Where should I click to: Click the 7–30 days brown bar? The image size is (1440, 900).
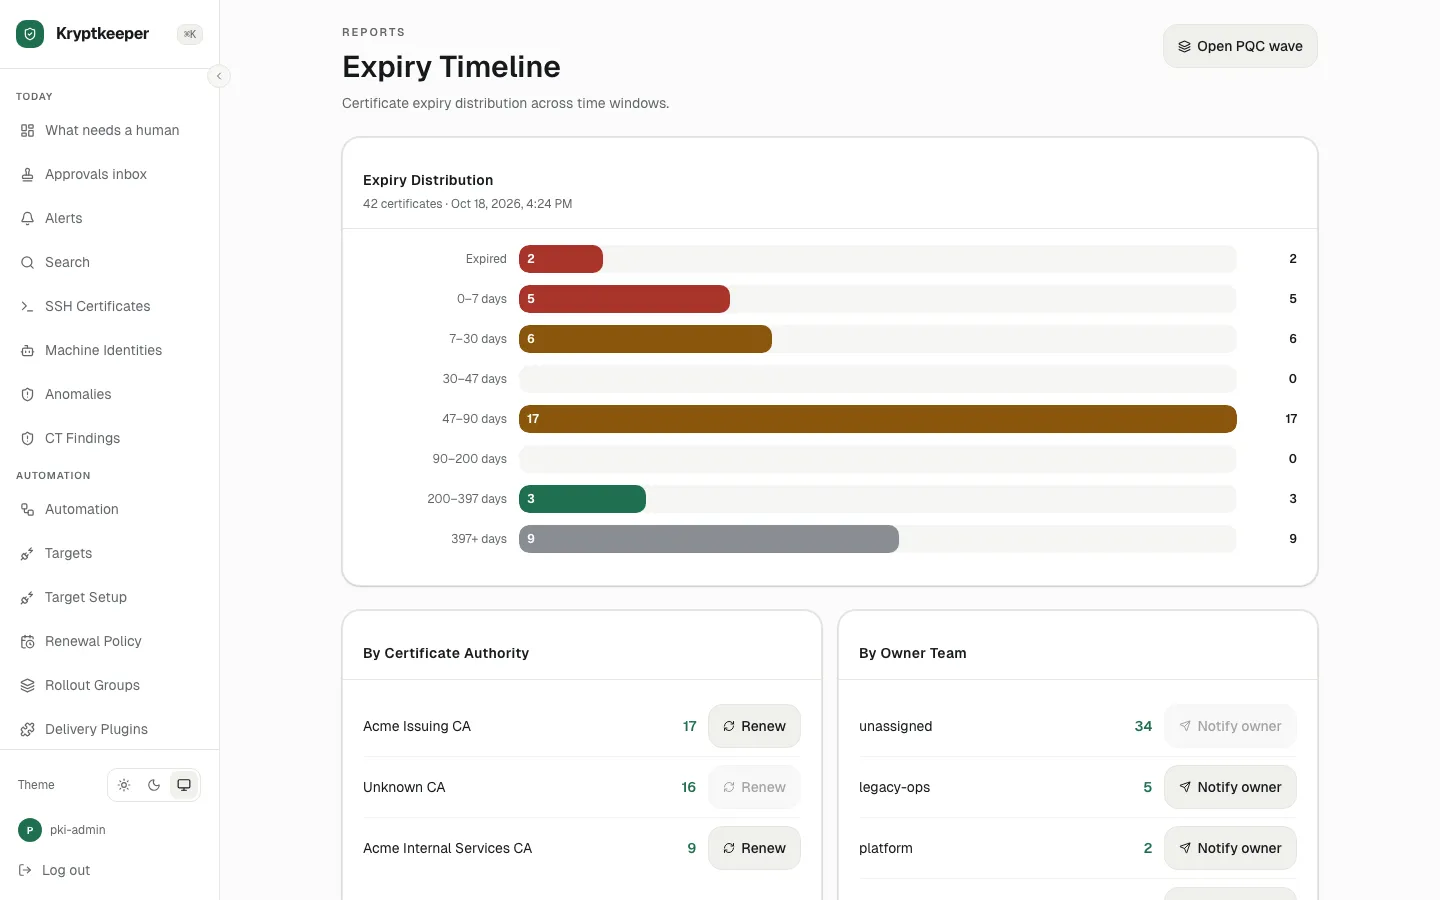pyautogui.click(x=645, y=339)
